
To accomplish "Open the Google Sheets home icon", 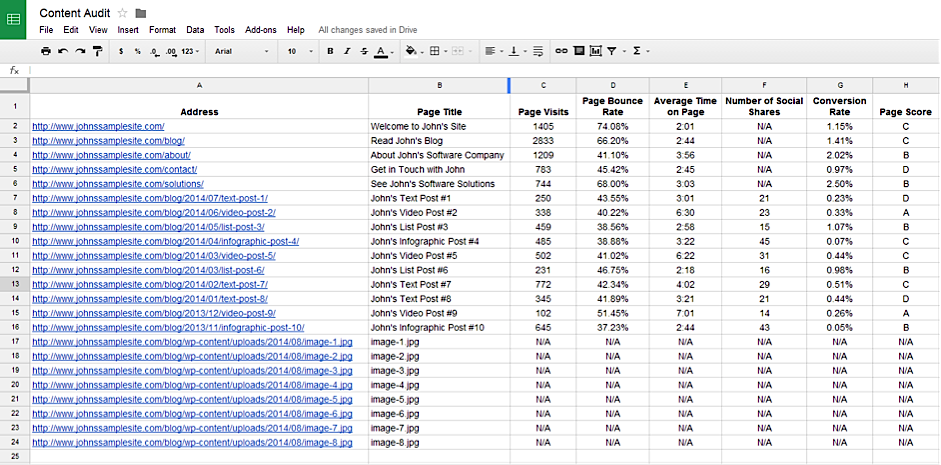I will [x=14, y=19].
